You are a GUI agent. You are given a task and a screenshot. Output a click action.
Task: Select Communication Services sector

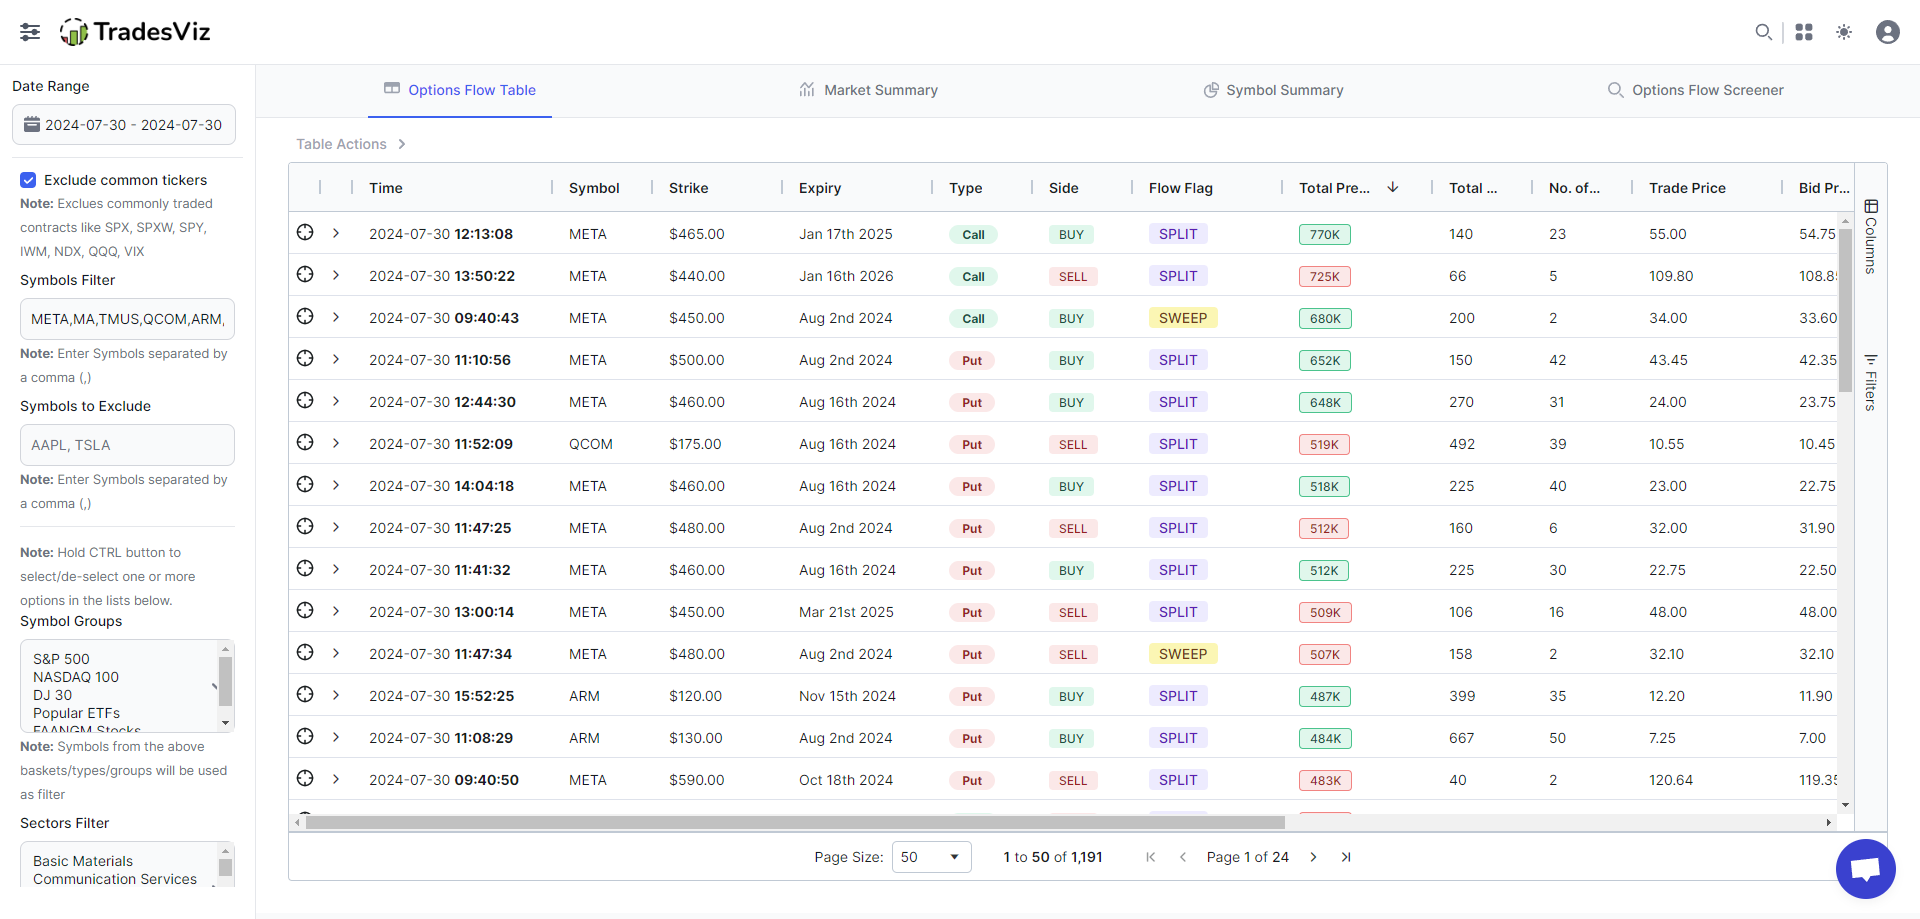coord(115,879)
